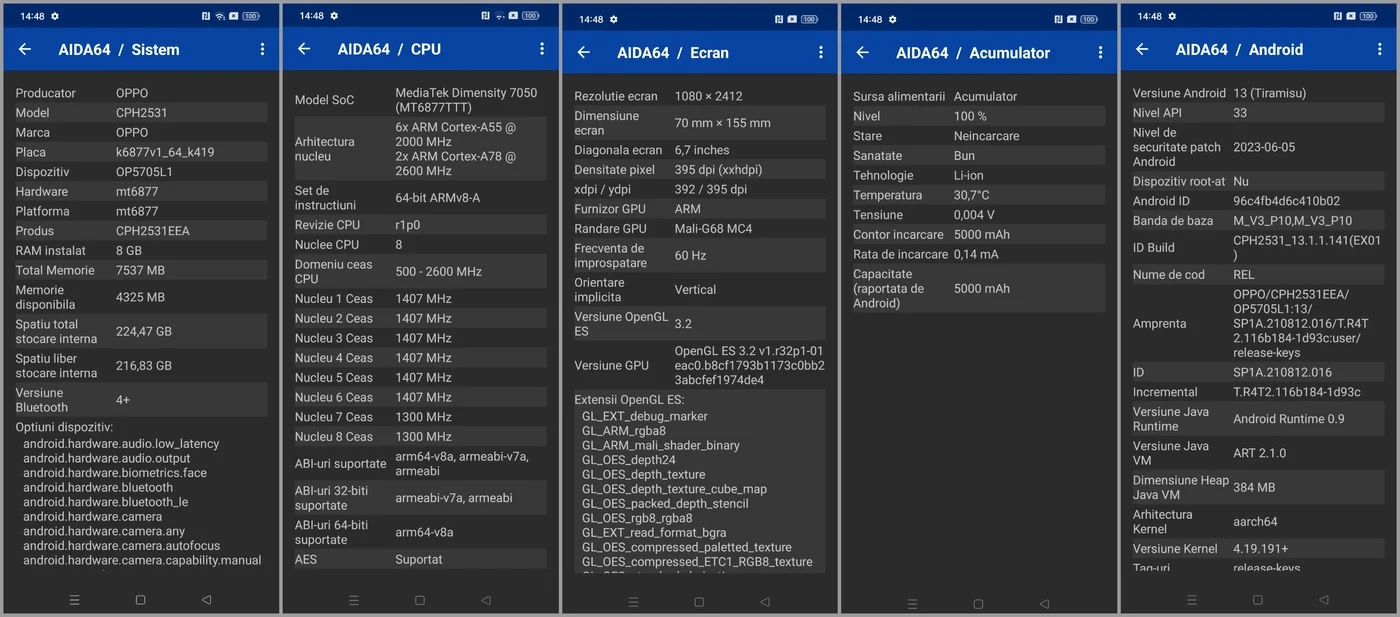
Task: Select Rata de incarcare value 0,14 mA
Action: (x=976, y=254)
